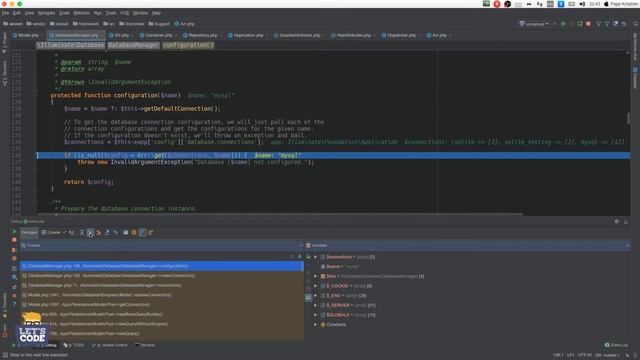640x360 pixels.
Task: Click green debug icon in top toolbar
Action: tap(563, 24)
